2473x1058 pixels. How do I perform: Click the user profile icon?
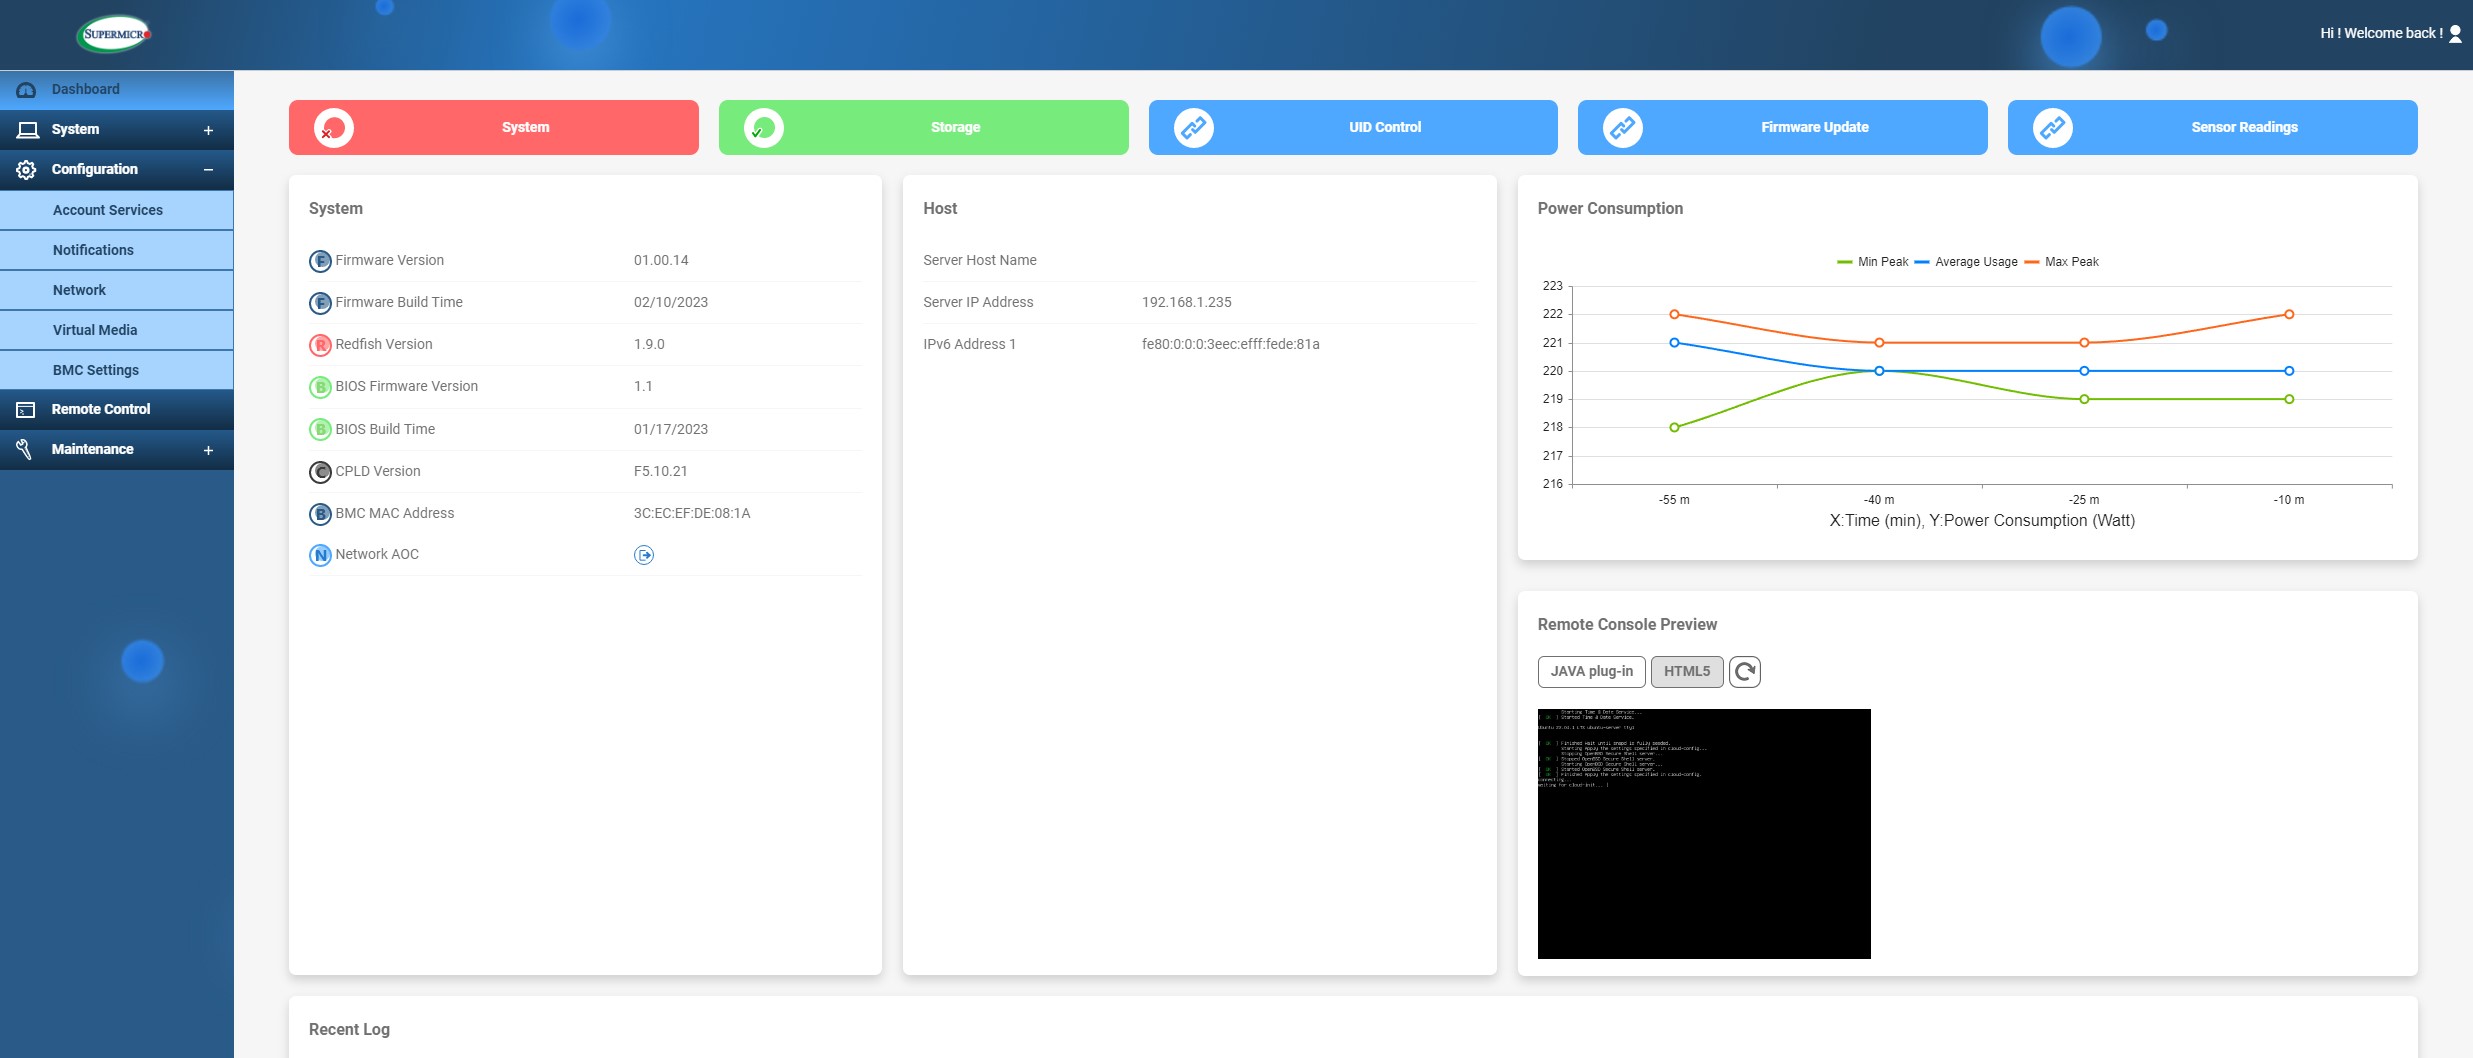point(2455,34)
